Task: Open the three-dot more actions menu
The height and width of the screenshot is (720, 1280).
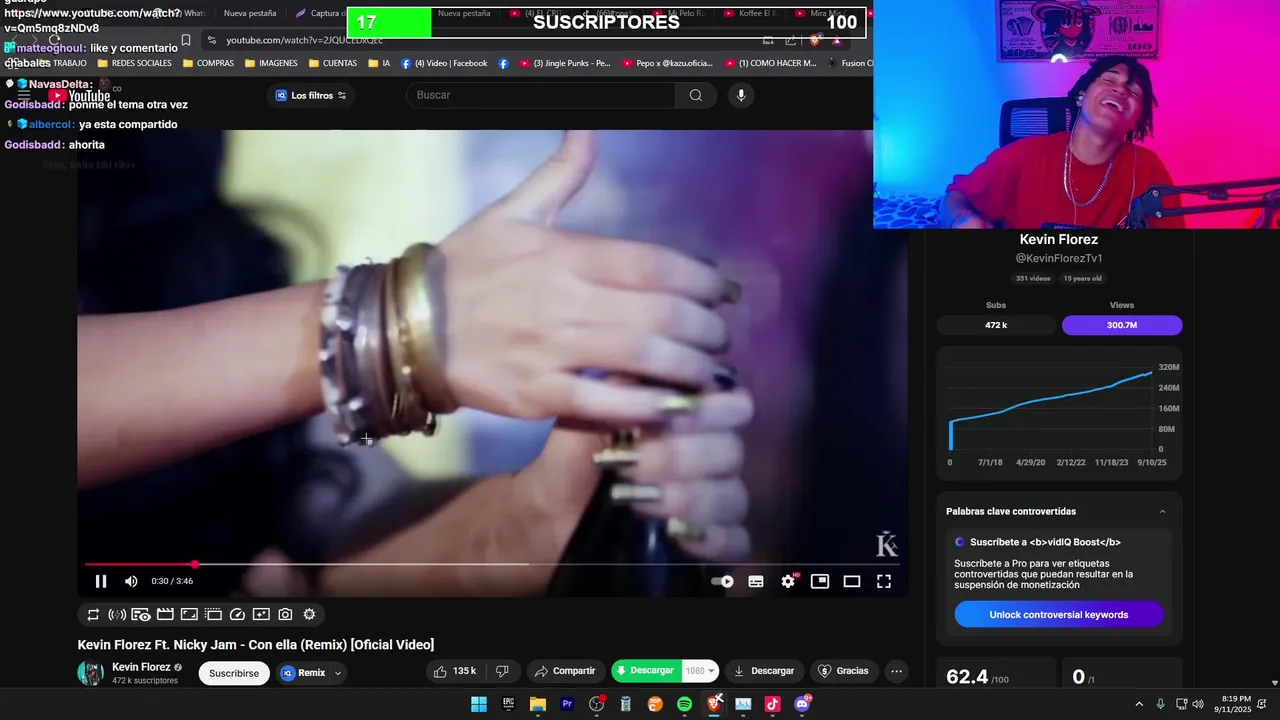Action: tap(896, 671)
